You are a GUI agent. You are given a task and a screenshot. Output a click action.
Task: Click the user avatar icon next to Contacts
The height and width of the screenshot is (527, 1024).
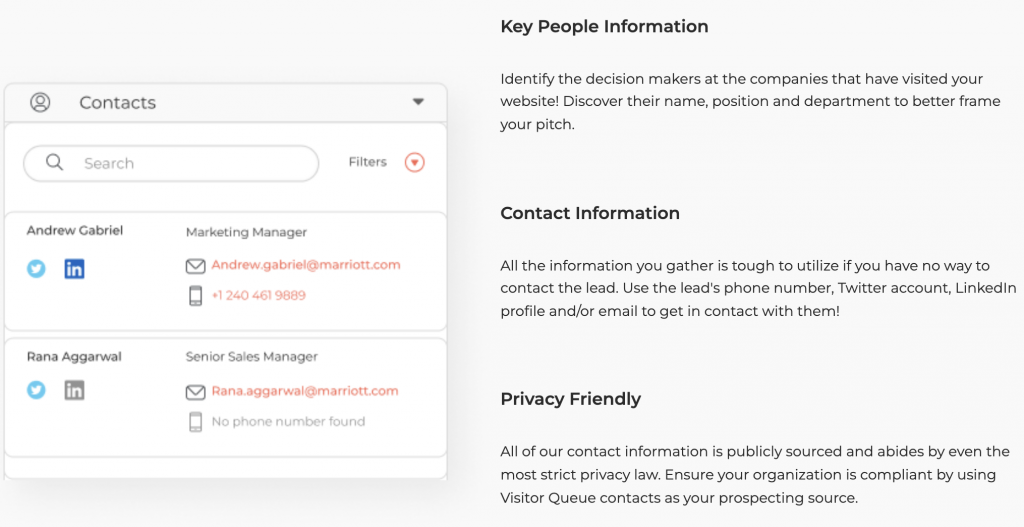[x=40, y=103]
